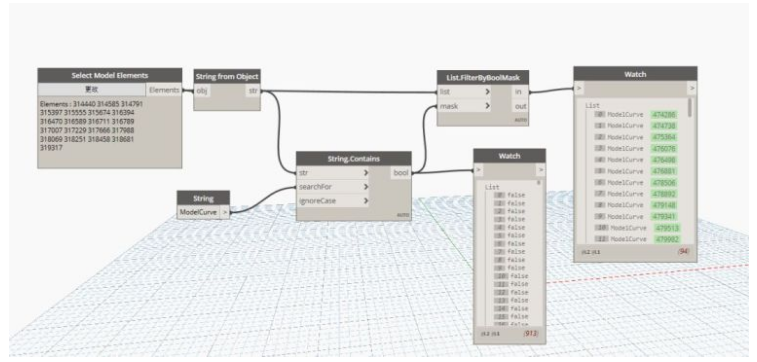The width and height of the screenshot is (757, 362).
Task: Click the AUTO lacing label on List.FilterByBoolMask
Action: point(521,120)
